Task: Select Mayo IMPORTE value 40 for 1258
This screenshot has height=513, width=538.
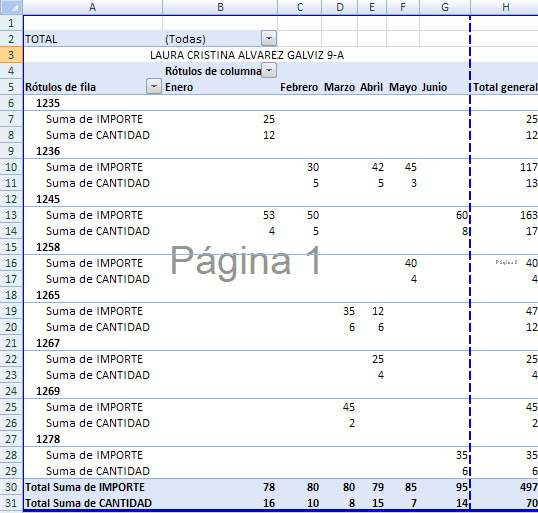Action: click(411, 263)
